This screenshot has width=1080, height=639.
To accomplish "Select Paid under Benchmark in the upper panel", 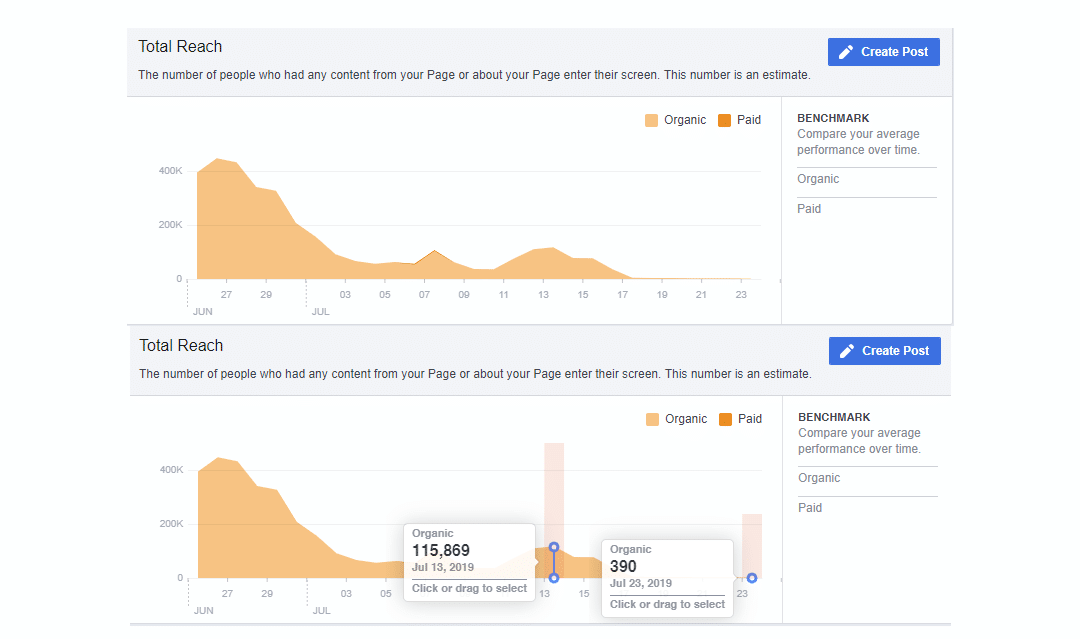I will (x=809, y=209).
